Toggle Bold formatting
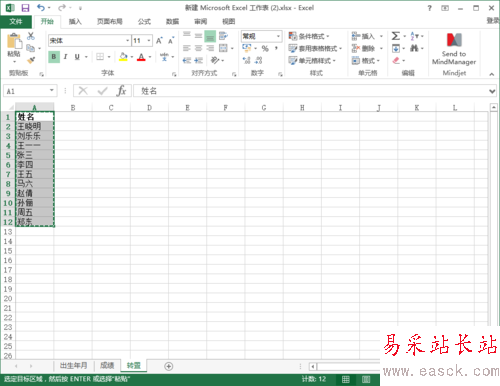This screenshot has height=386, width=500. pyautogui.click(x=54, y=57)
